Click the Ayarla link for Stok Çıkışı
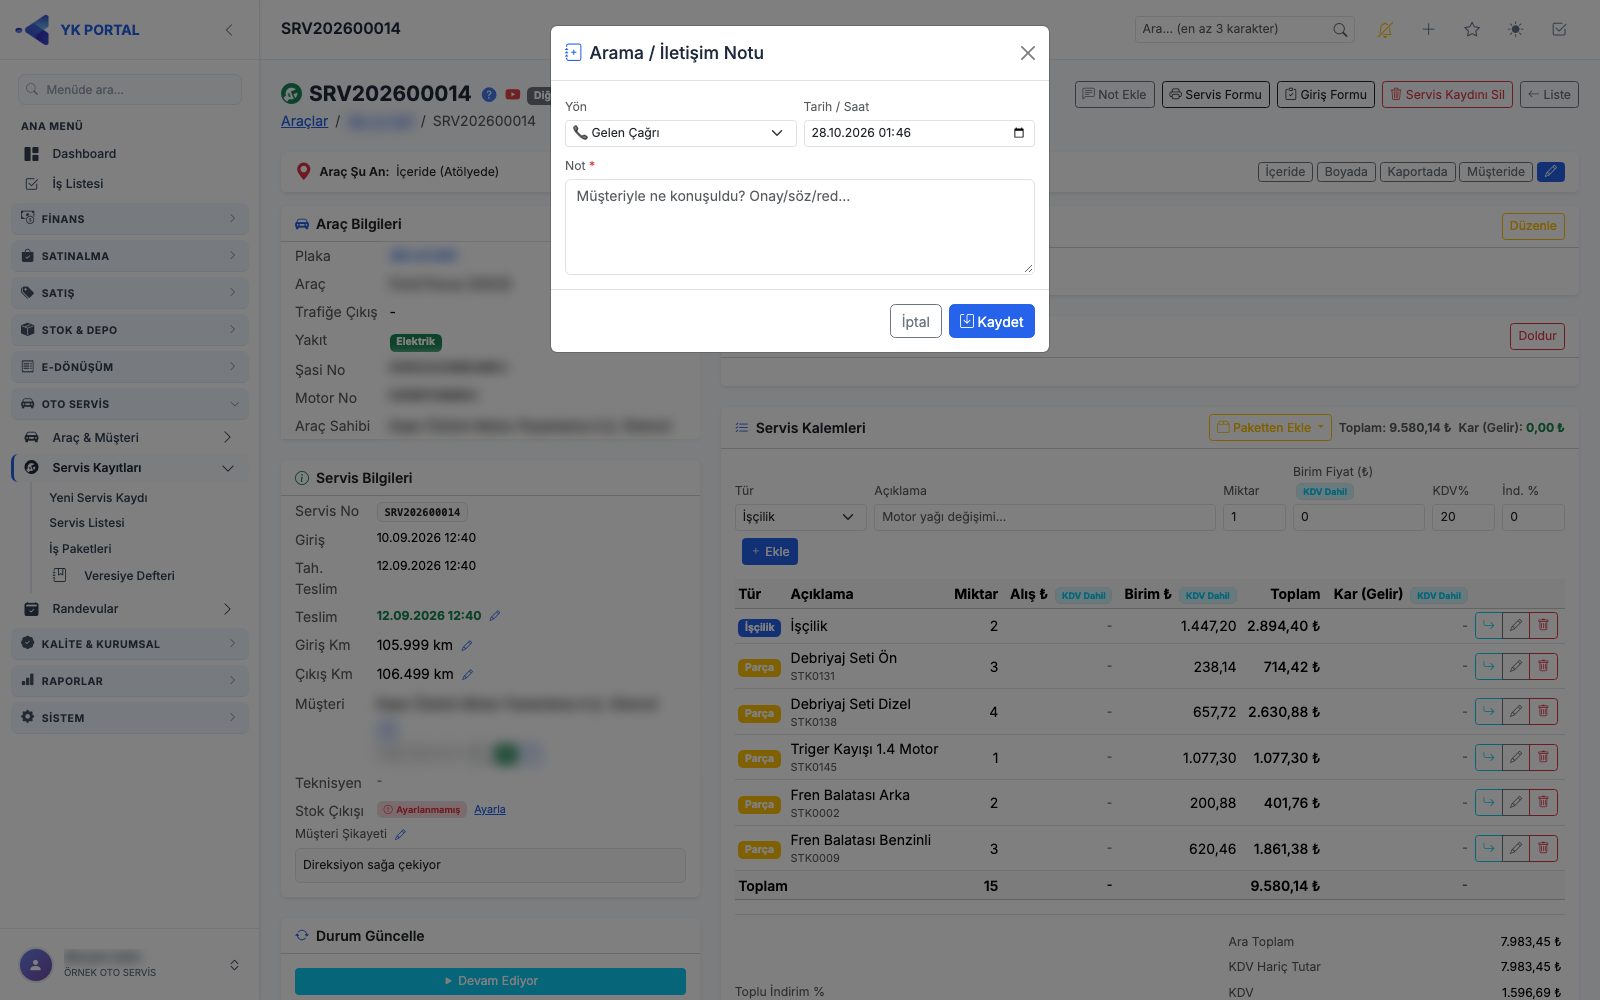The width and height of the screenshot is (1600, 1000). (490, 810)
